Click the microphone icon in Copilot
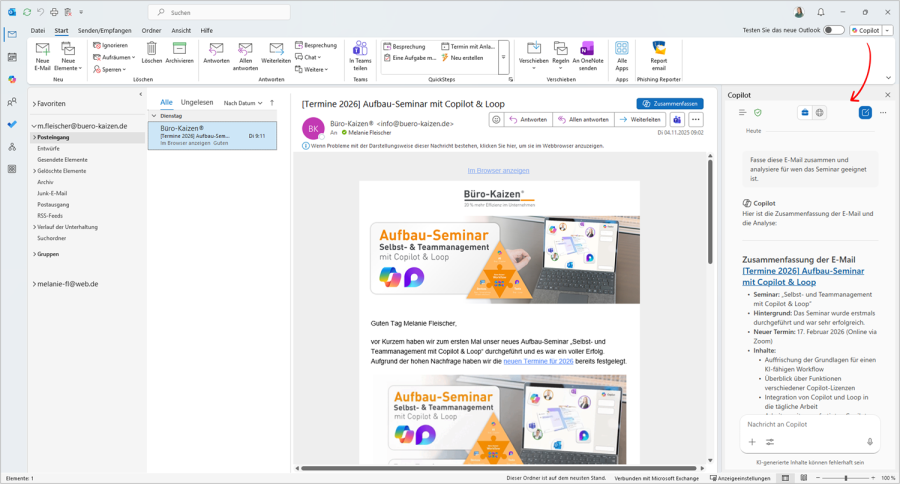Viewport: 900px width, 484px height. (870, 442)
